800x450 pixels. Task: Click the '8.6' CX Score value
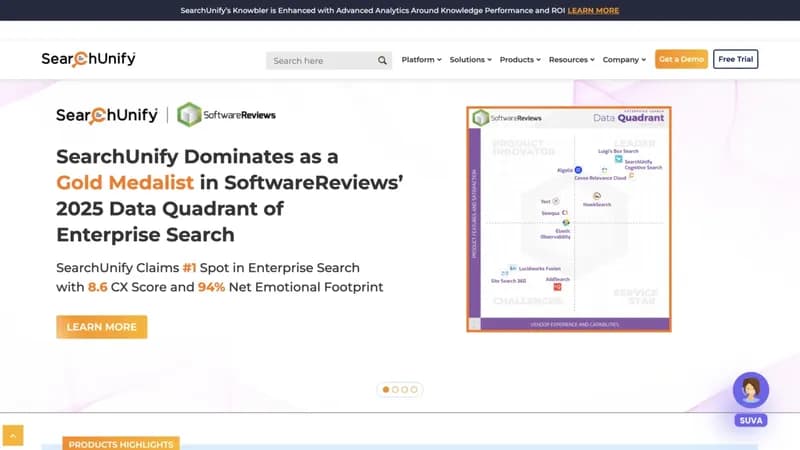[97, 287]
